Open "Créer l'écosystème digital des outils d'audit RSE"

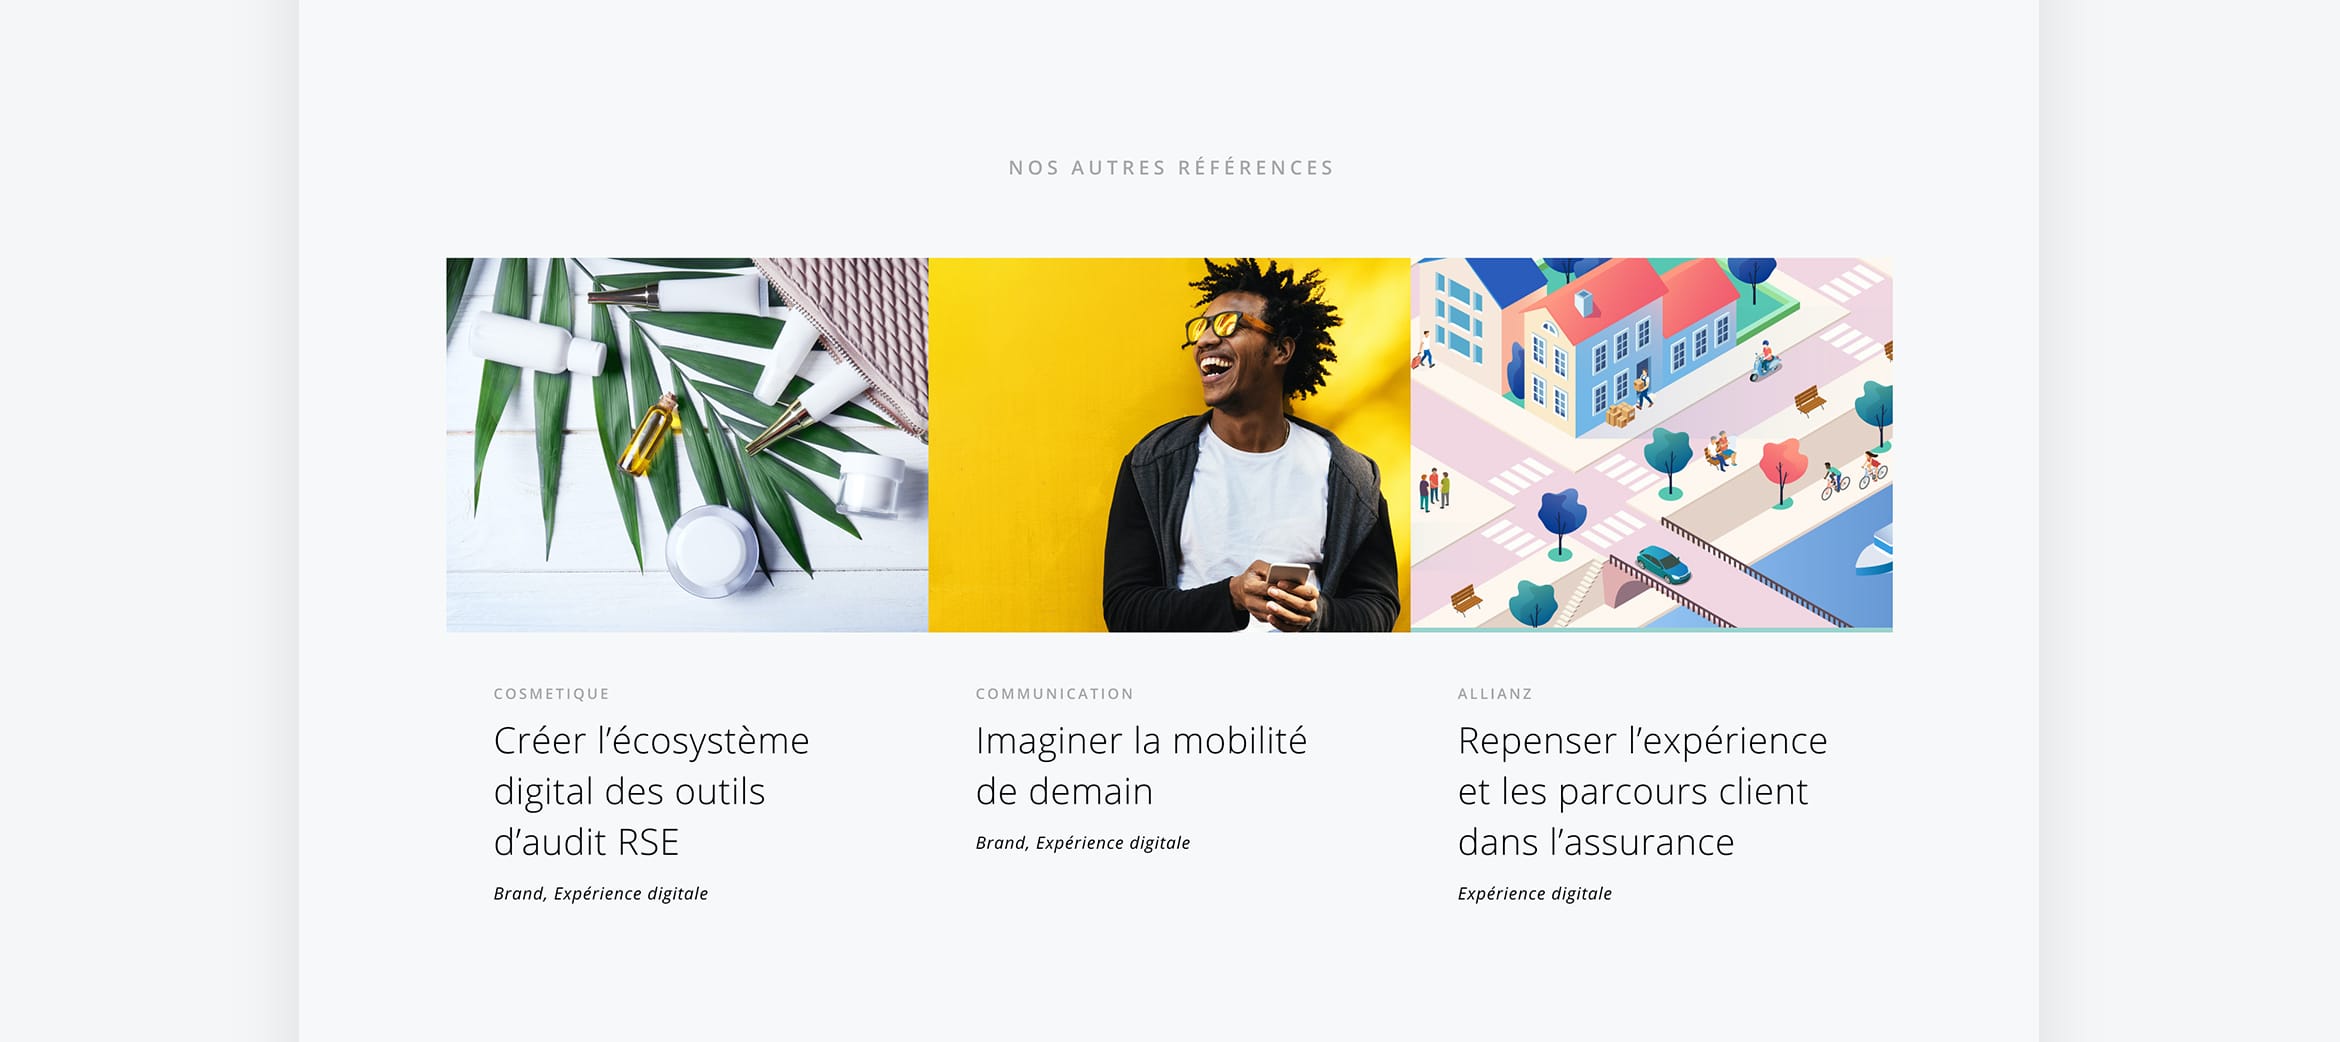651,791
